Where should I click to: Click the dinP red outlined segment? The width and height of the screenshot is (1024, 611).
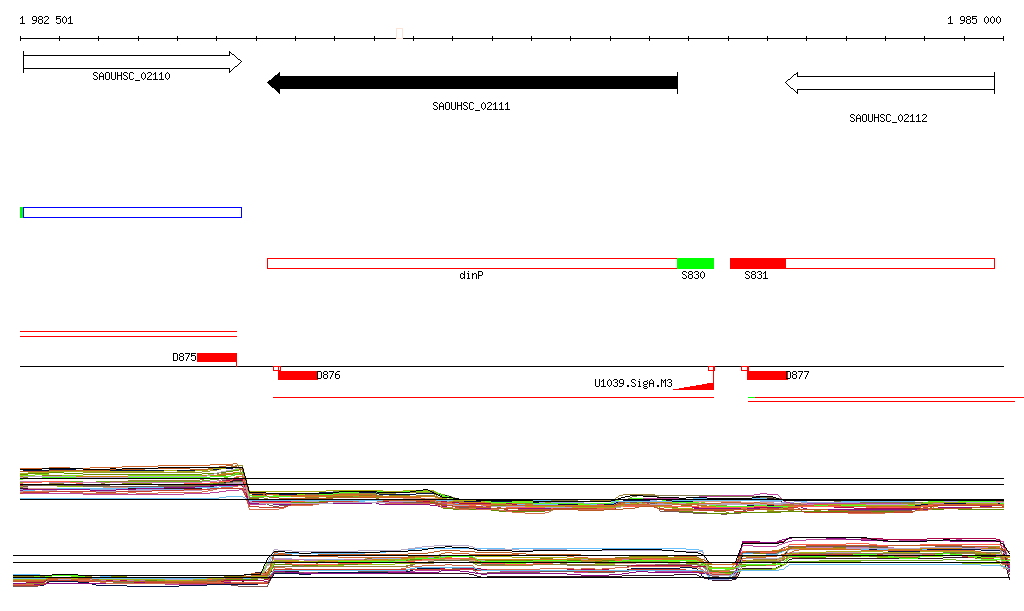point(472,264)
